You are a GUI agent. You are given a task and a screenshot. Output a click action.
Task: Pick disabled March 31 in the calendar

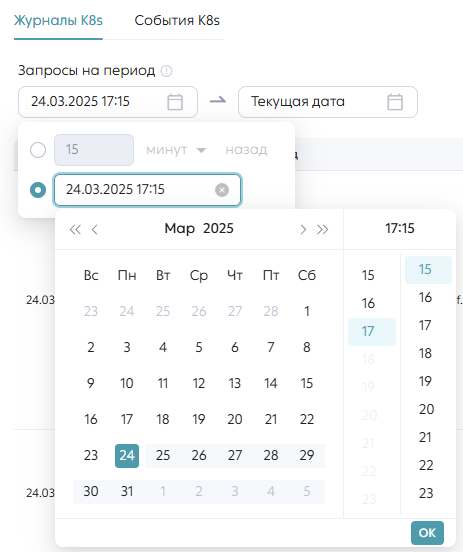(127, 491)
